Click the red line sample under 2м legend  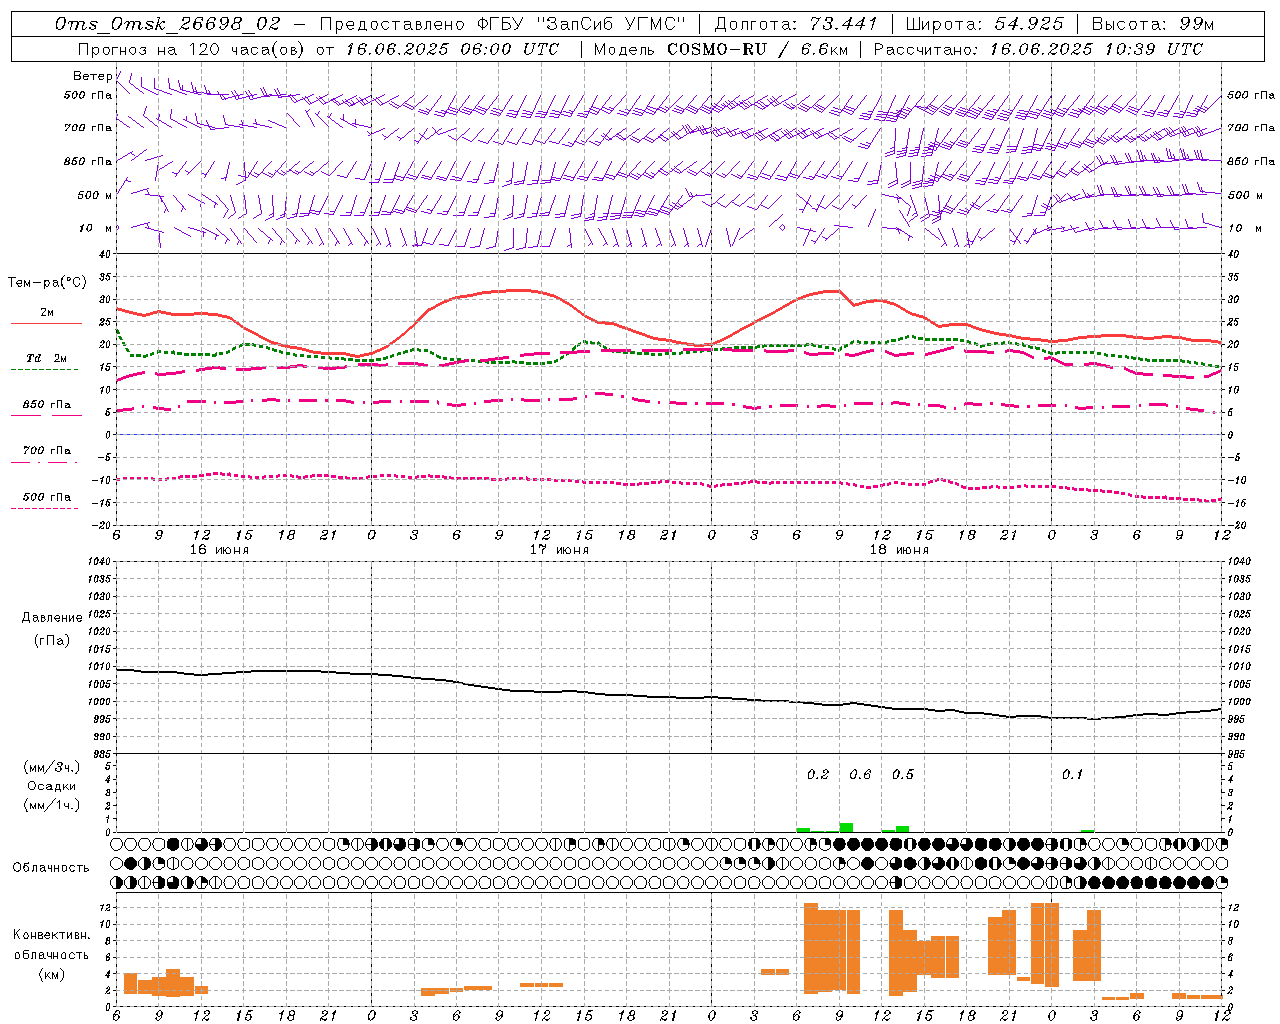[x=46, y=323]
